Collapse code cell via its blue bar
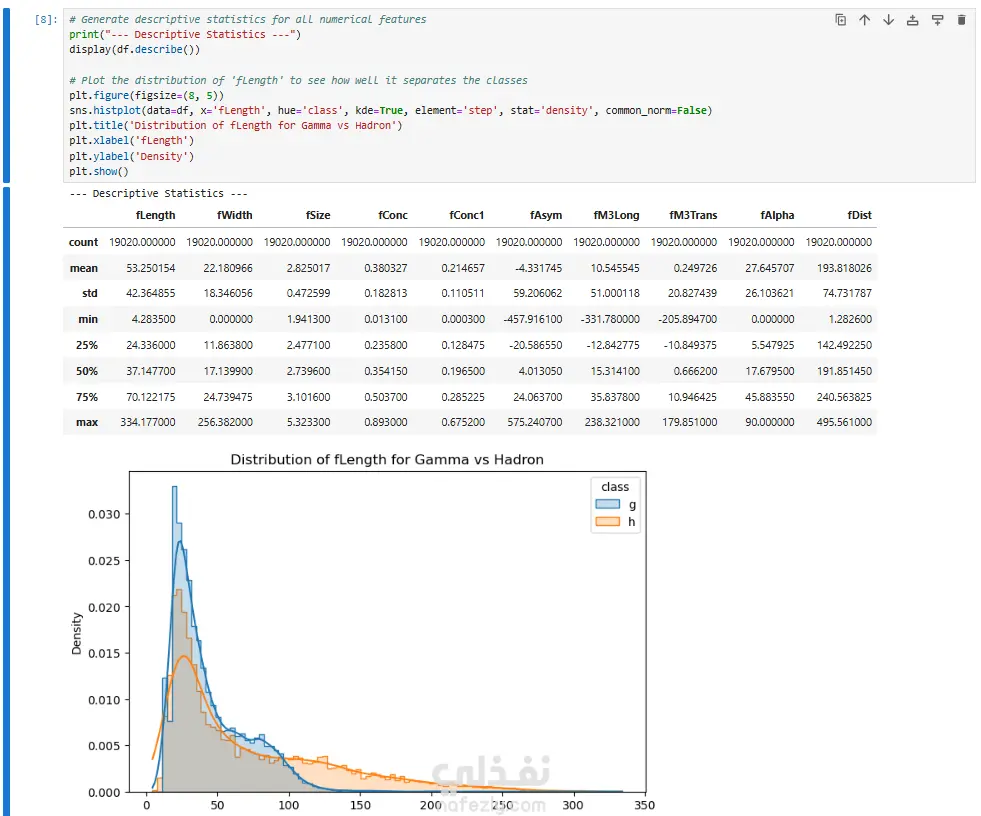The image size is (981, 816). [6, 95]
